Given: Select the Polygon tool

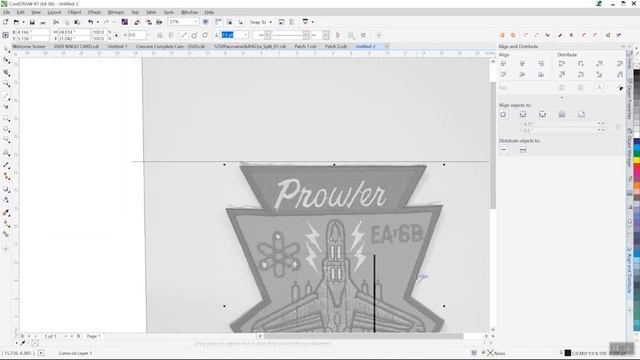Looking at the screenshot, I should coord(6,140).
